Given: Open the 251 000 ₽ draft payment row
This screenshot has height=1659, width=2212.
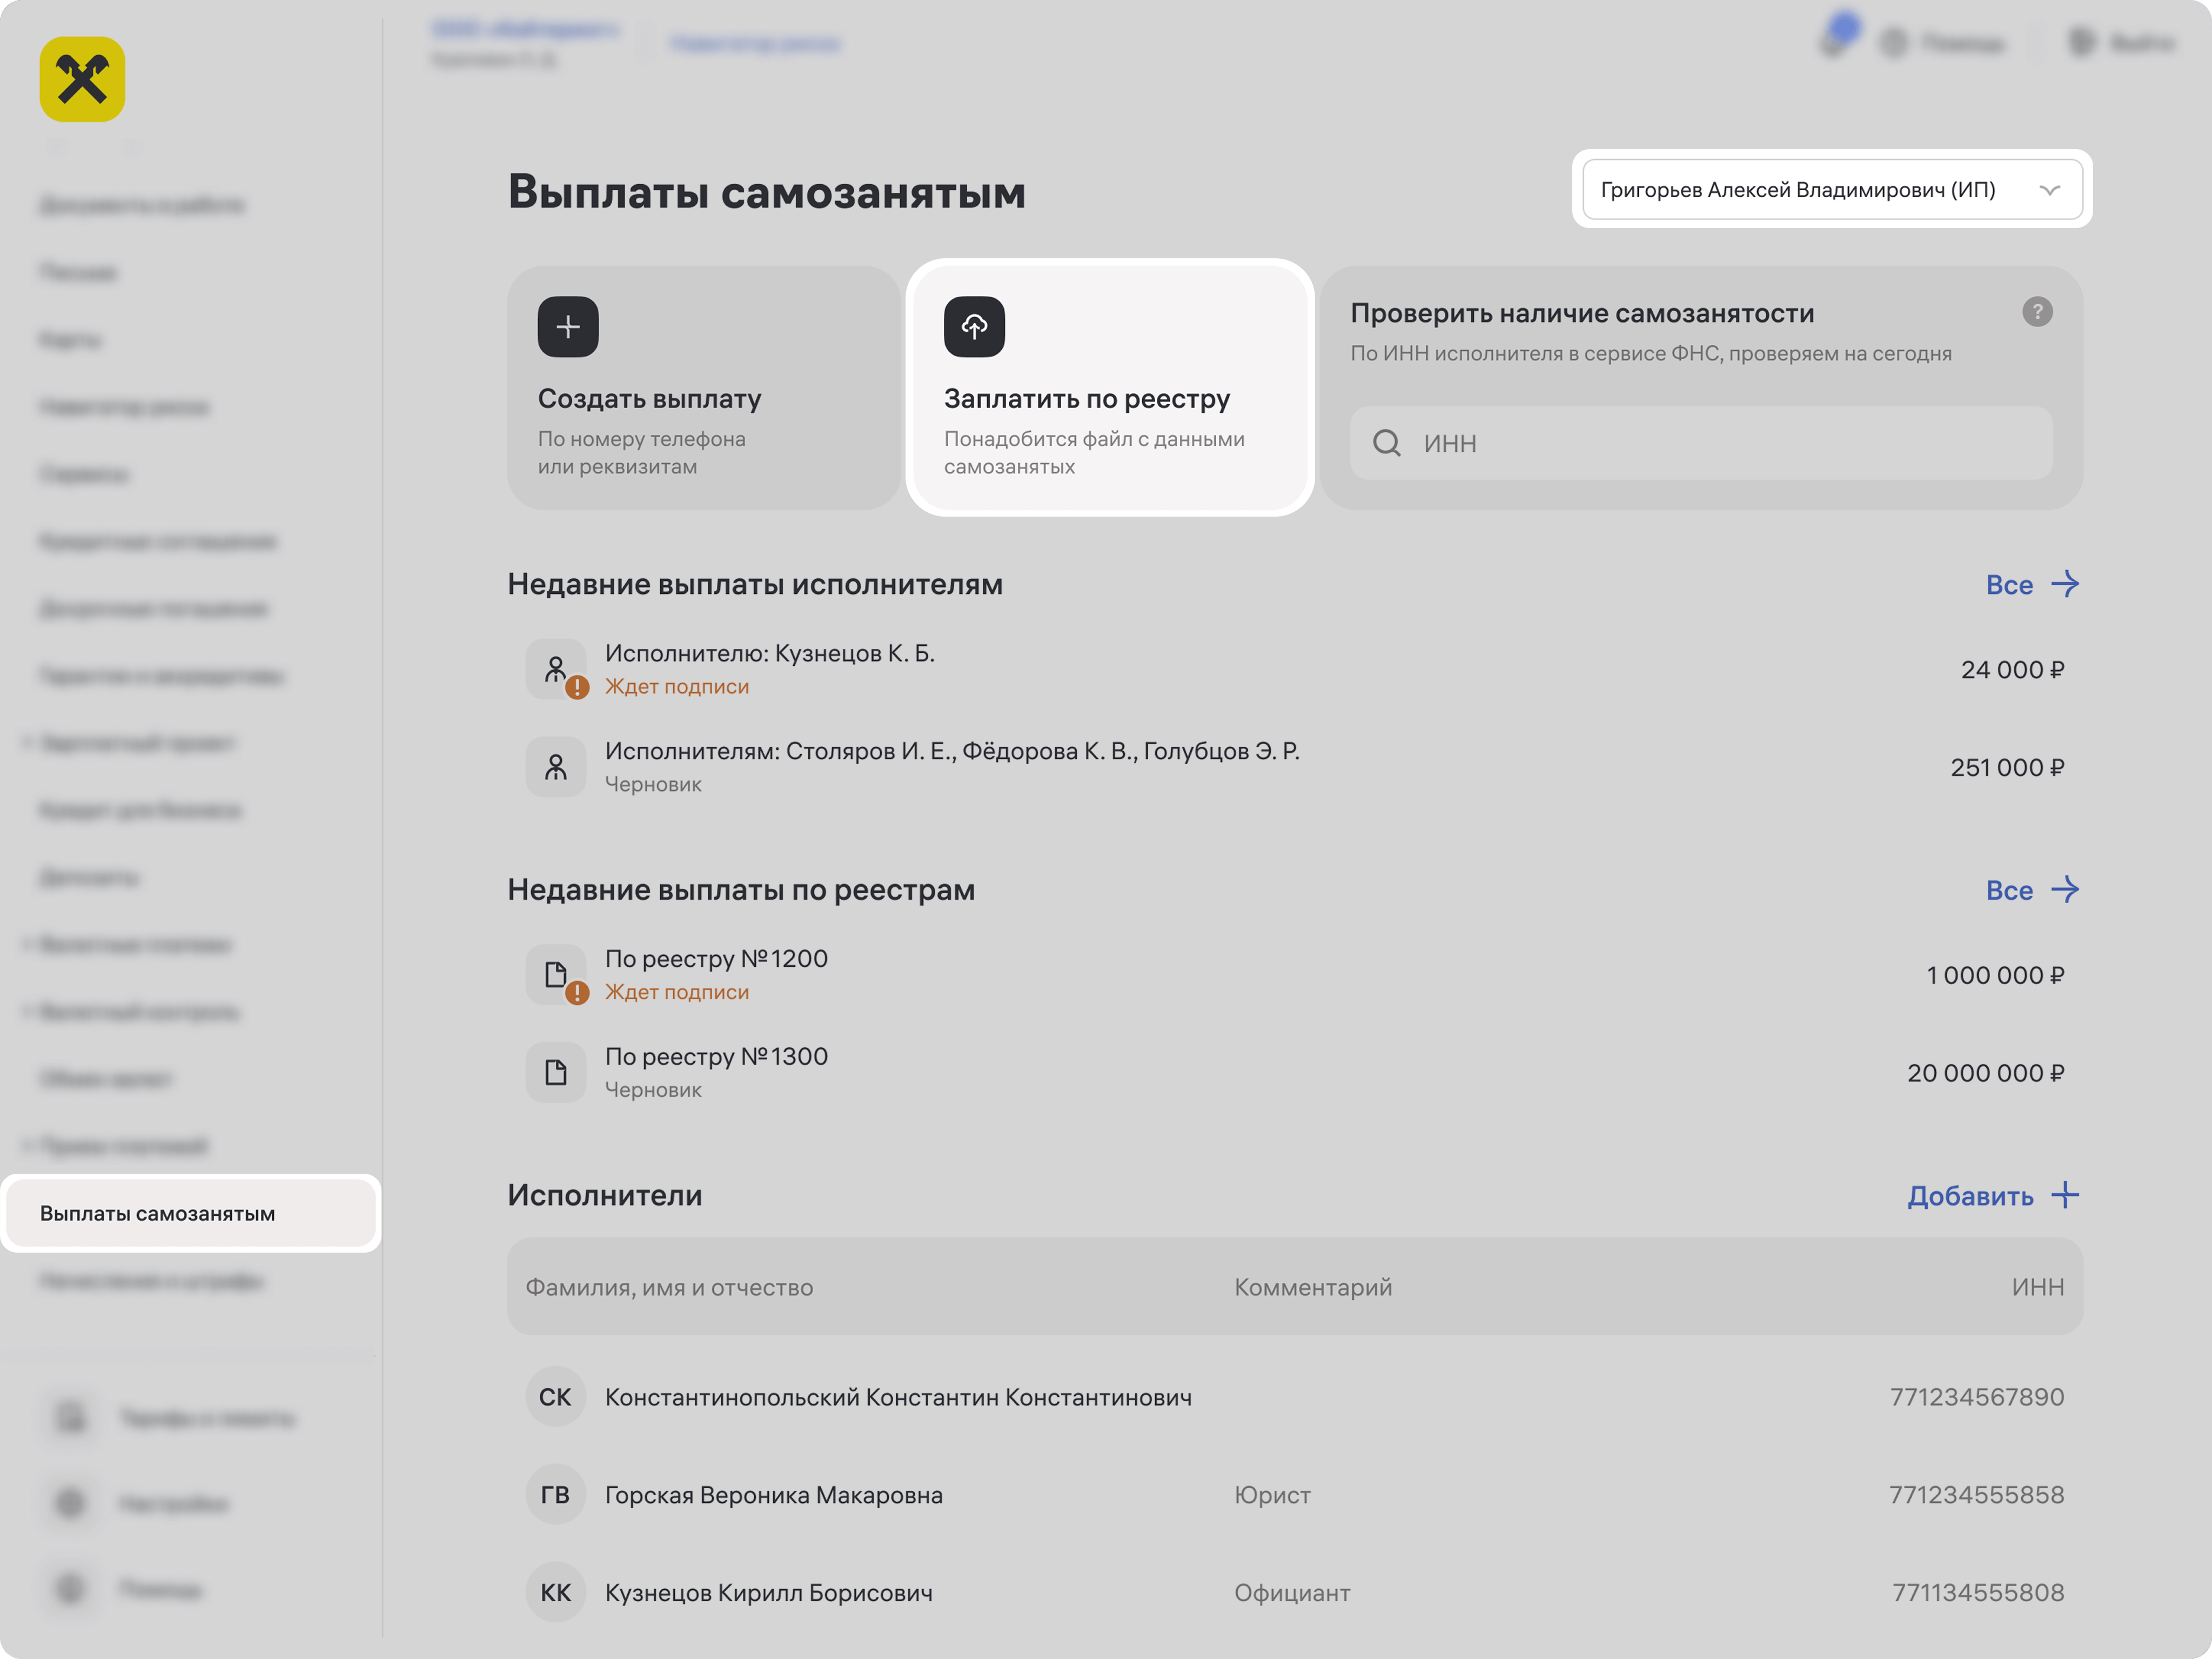Looking at the screenshot, I should point(1294,767).
